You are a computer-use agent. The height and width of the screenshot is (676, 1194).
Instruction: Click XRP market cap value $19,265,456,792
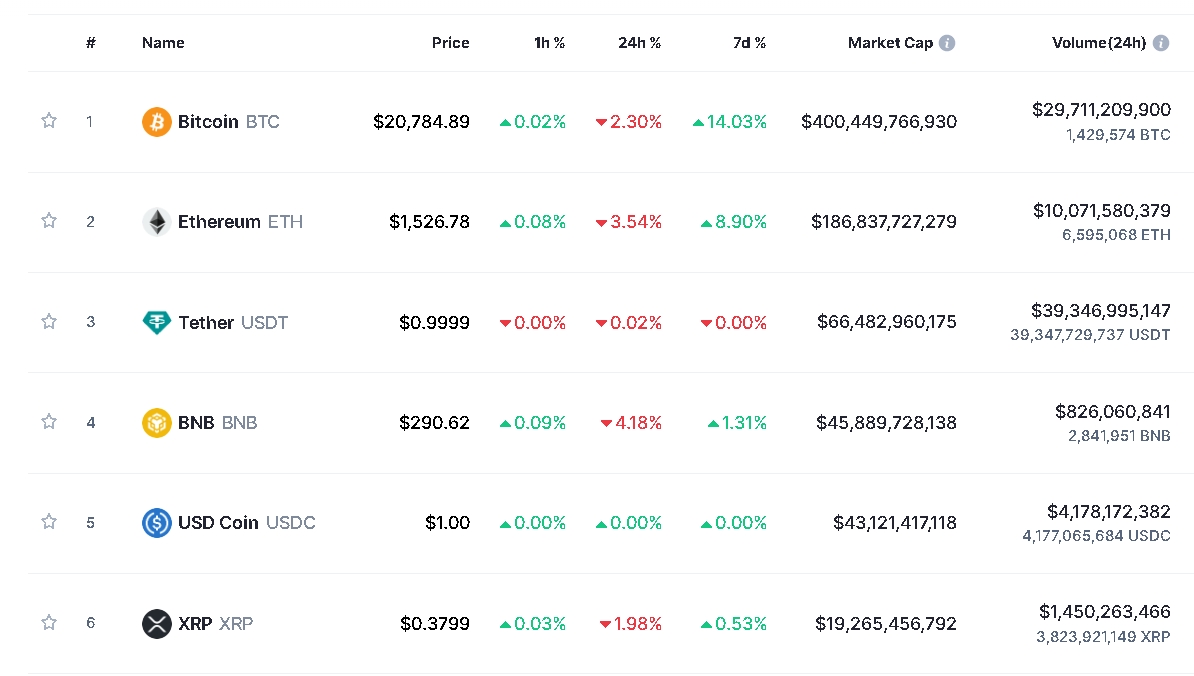click(885, 624)
